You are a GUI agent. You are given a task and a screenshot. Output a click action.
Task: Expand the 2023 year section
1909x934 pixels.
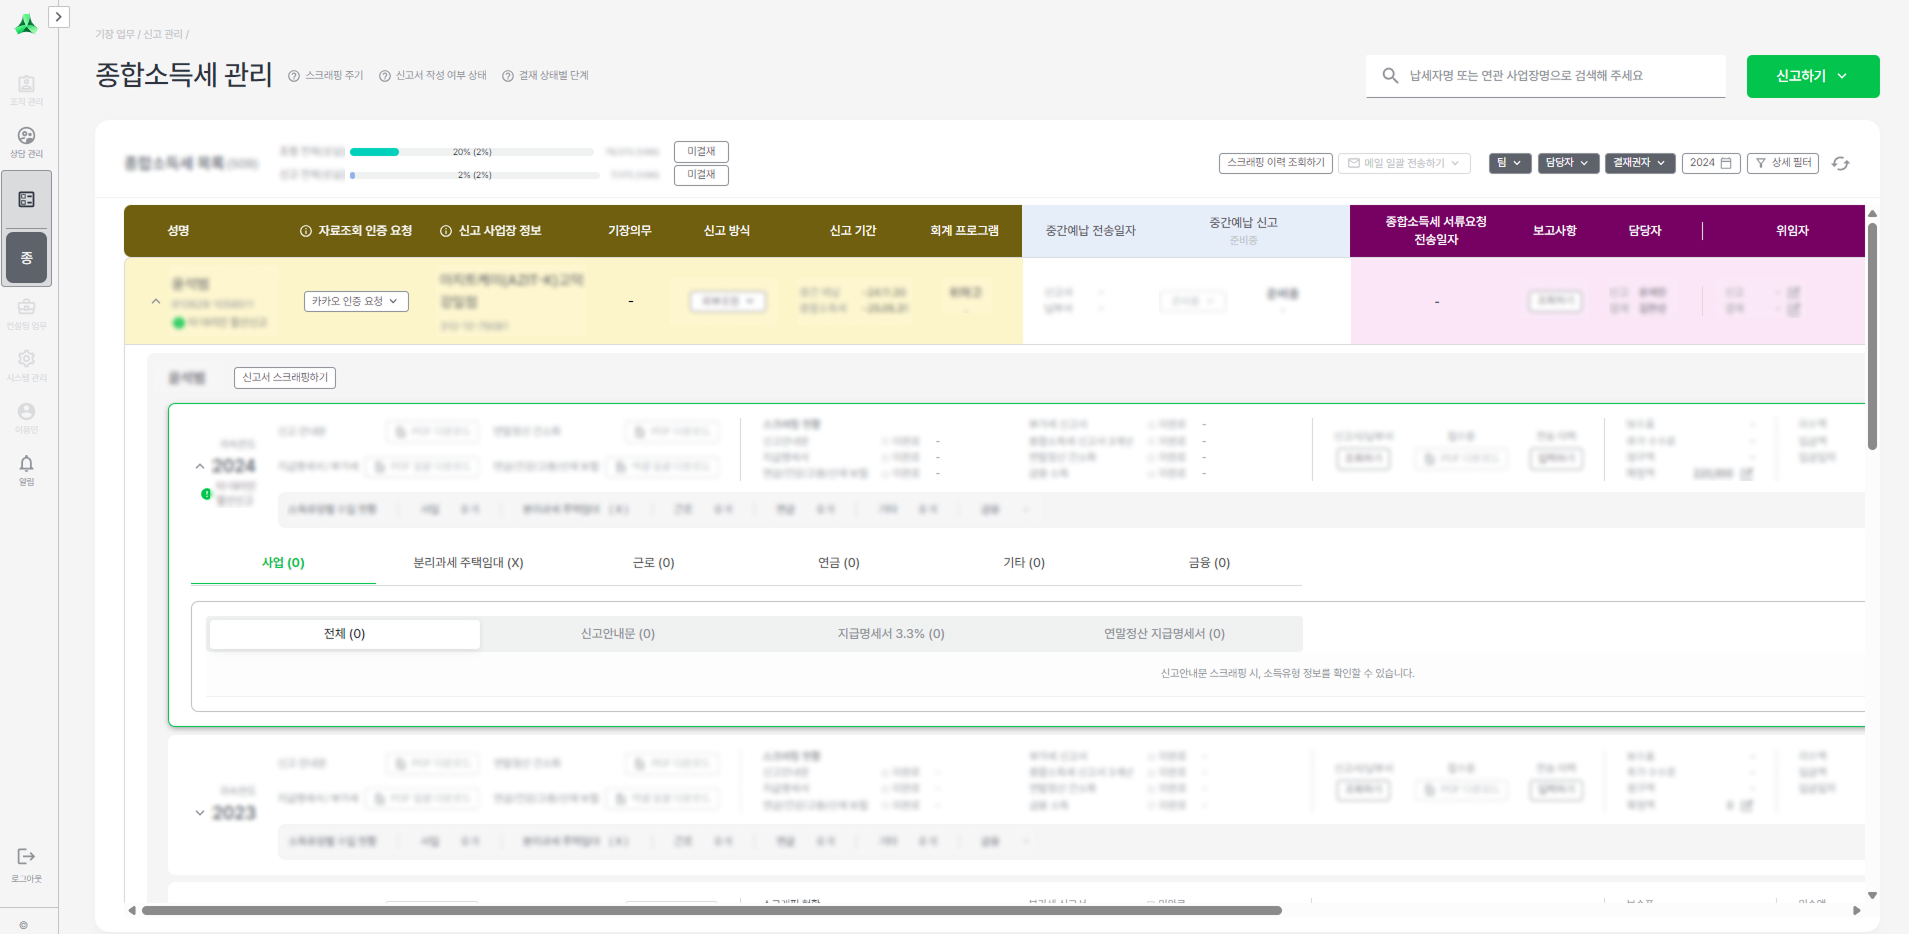coord(200,813)
